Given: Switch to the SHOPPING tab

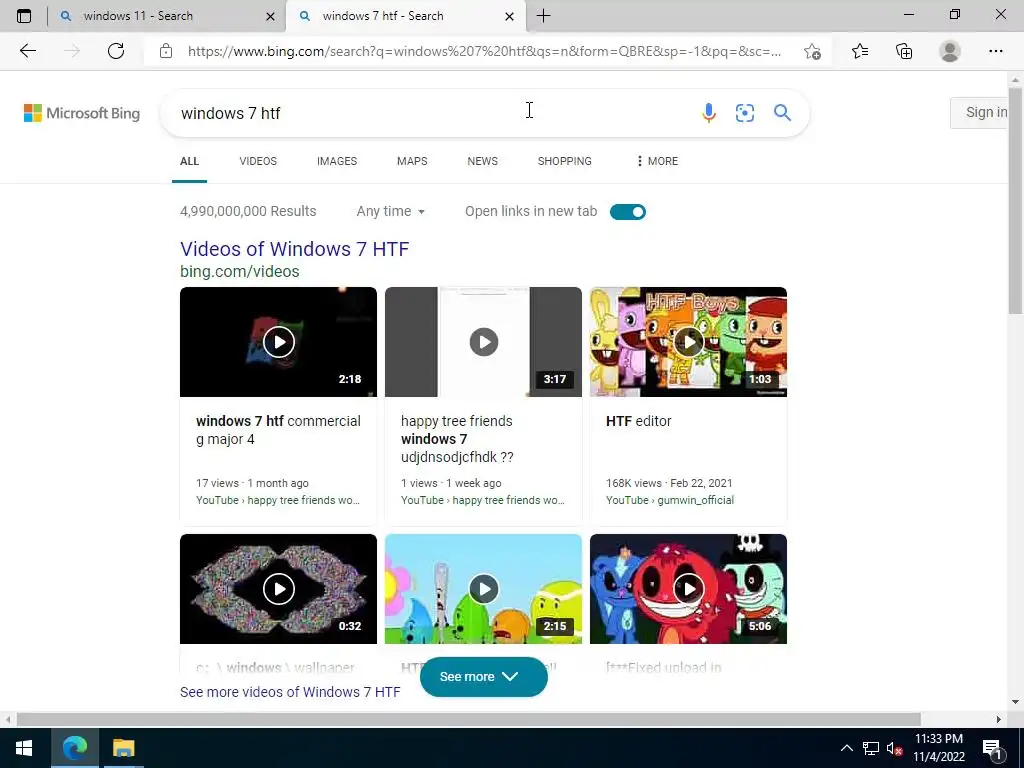Looking at the screenshot, I should tap(564, 161).
